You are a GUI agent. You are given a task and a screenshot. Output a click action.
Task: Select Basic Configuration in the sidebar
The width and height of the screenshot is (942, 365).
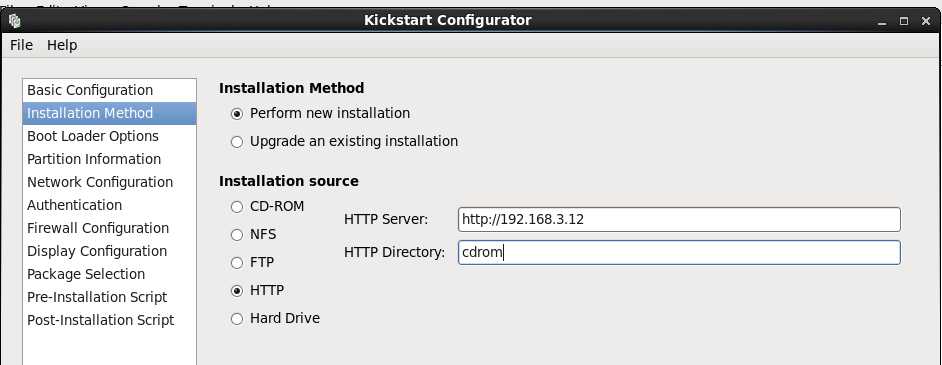click(x=109, y=90)
